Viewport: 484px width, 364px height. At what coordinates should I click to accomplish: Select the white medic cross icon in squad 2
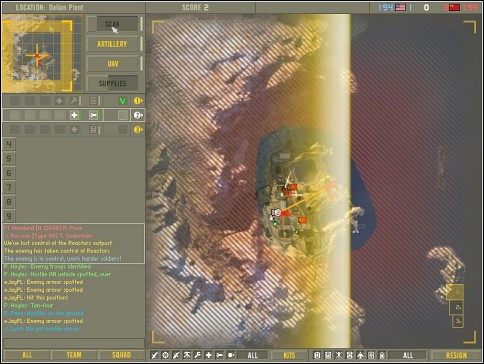coord(74,115)
